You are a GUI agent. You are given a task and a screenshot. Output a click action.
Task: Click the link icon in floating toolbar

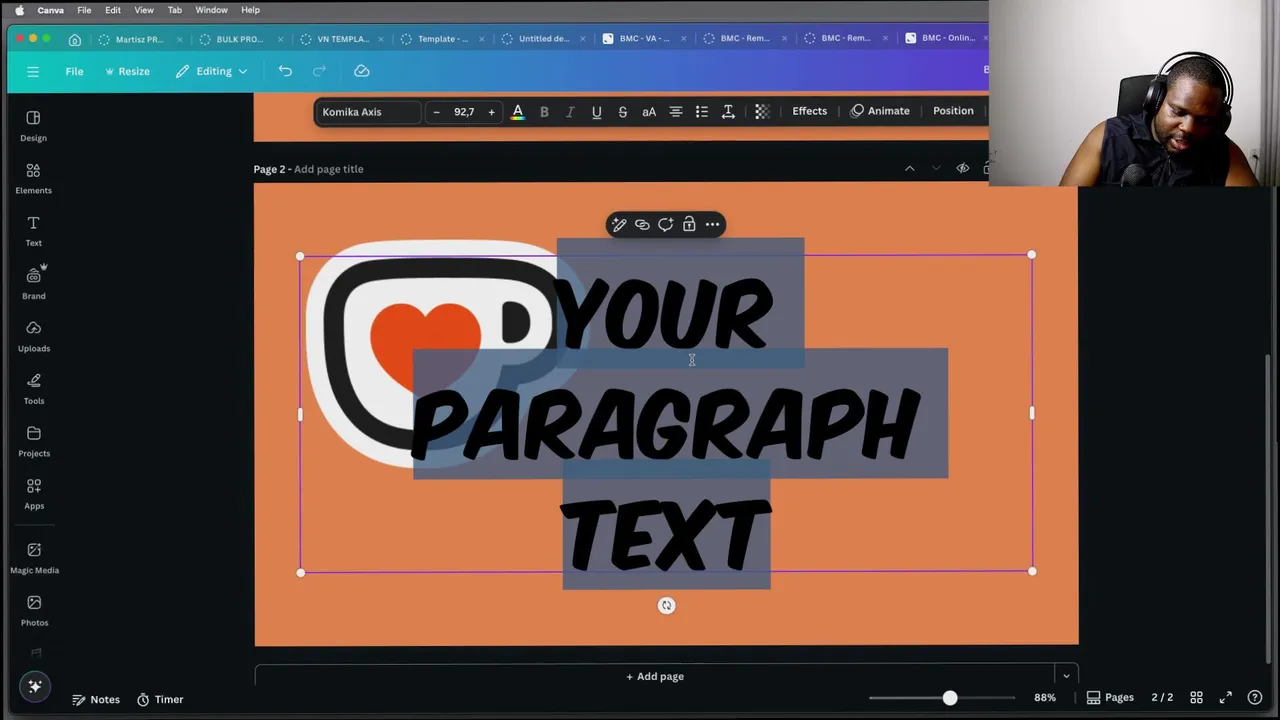coord(642,224)
